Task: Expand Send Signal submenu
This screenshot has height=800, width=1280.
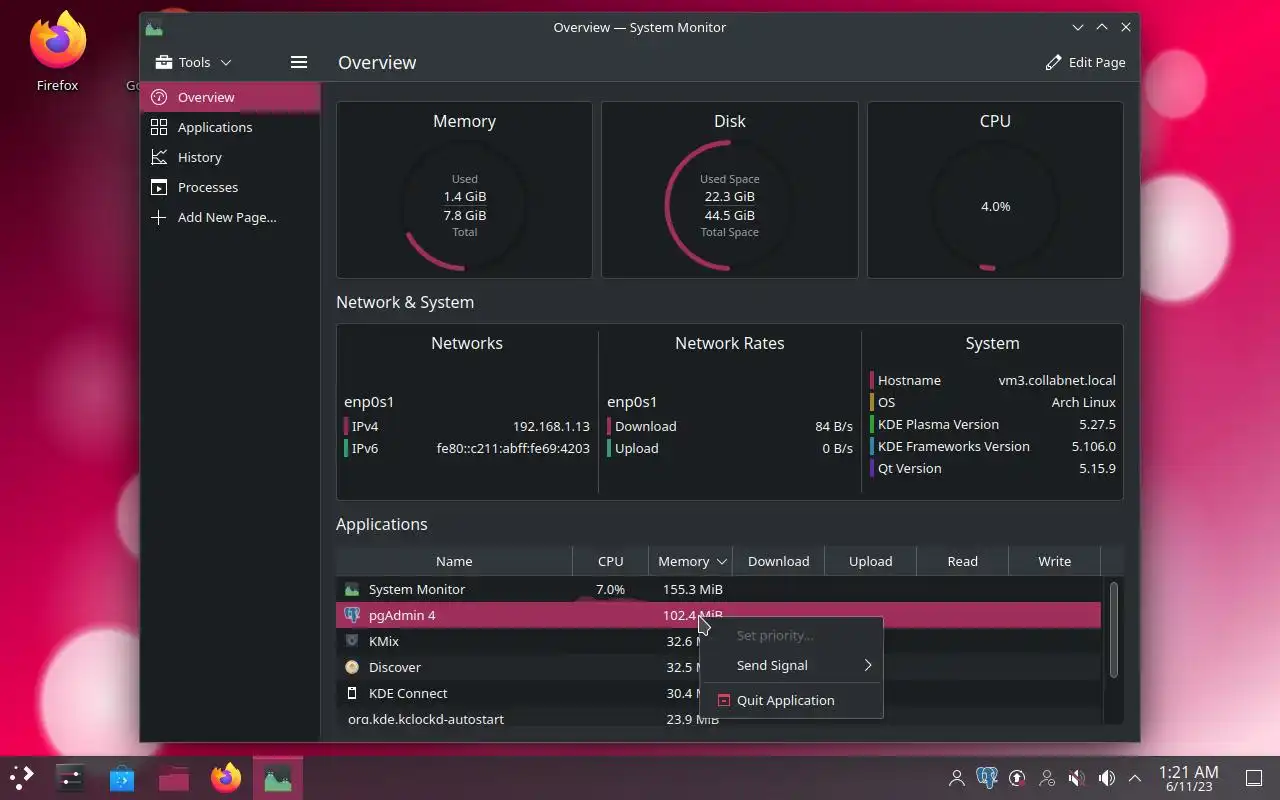Action: [790, 665]
